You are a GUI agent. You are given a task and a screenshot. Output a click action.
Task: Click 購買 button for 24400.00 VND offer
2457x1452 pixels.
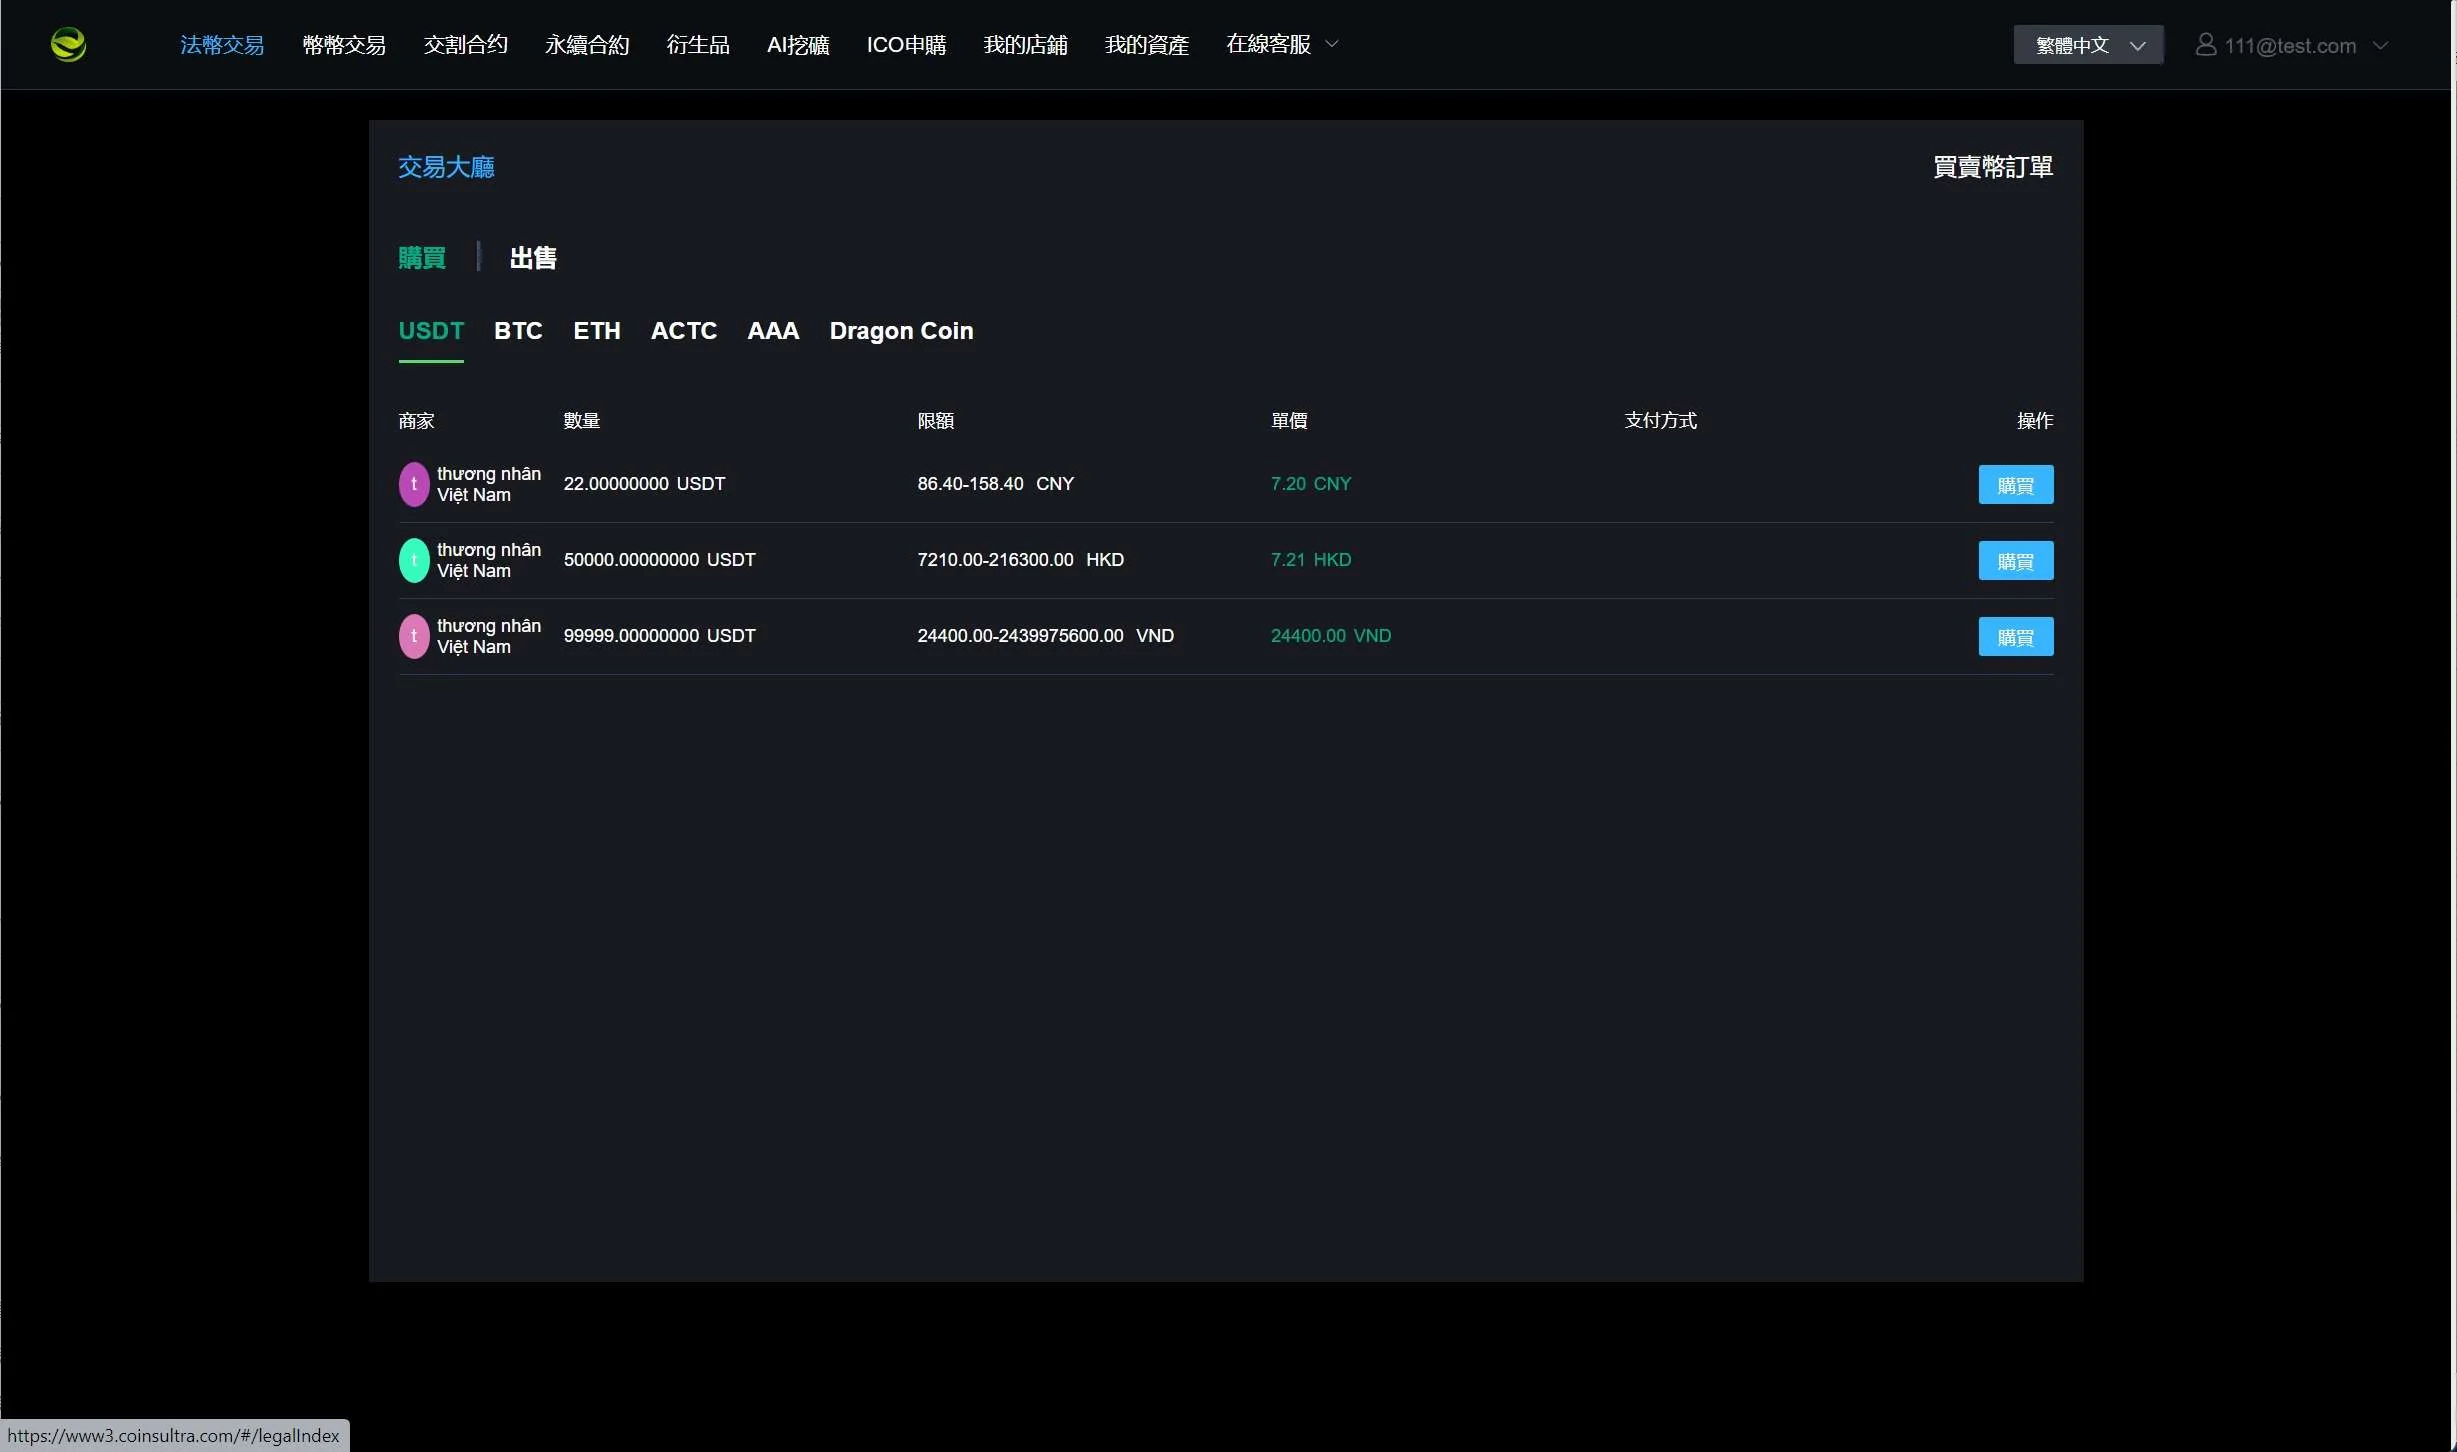(x=2014, y=637)
